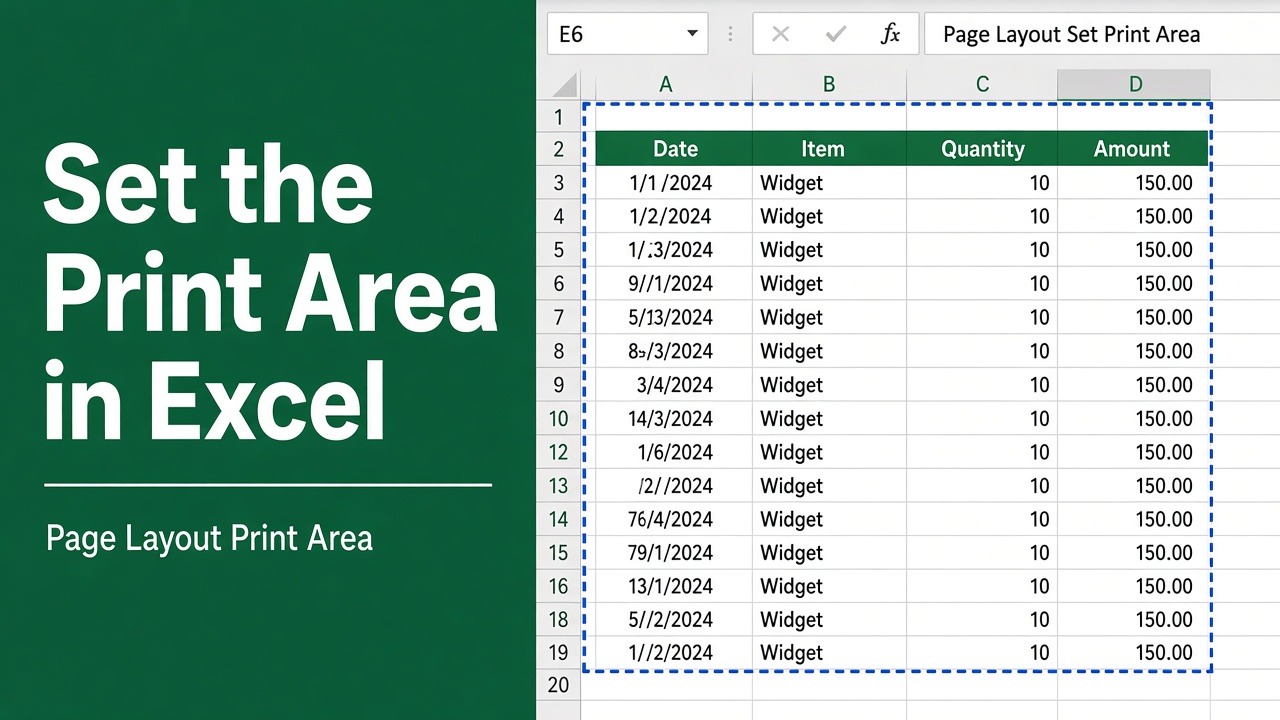The width and height of the screenshot is (1280, 720).
Task: Select row 5 header
Action: [558, 250]
